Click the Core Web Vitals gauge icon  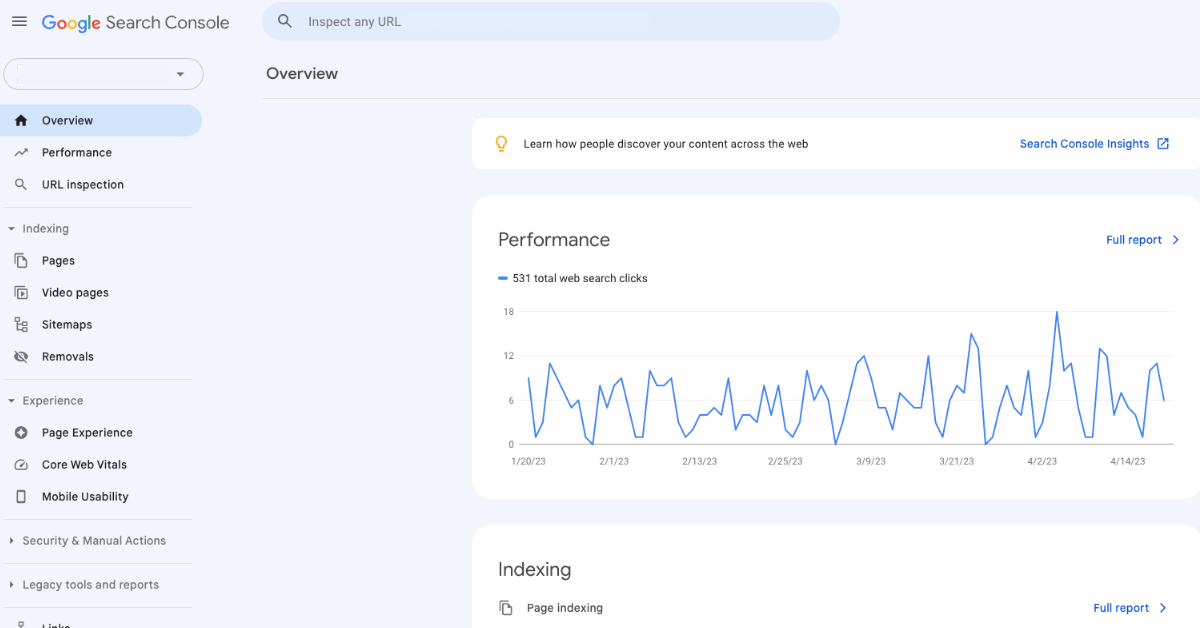pyautogui.click(x=21, y=465)
